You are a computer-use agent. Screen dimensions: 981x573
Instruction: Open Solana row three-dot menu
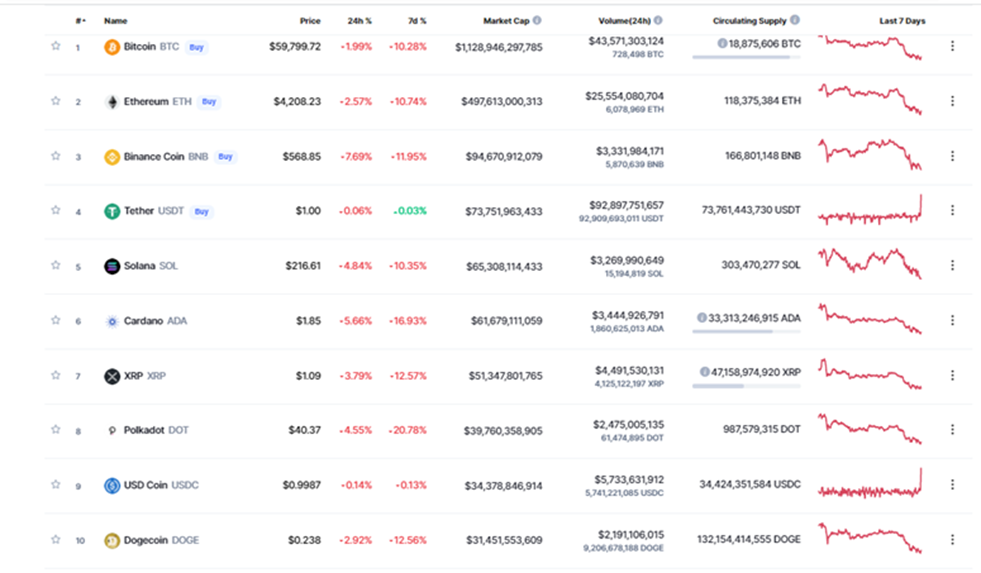click(952, 265)
